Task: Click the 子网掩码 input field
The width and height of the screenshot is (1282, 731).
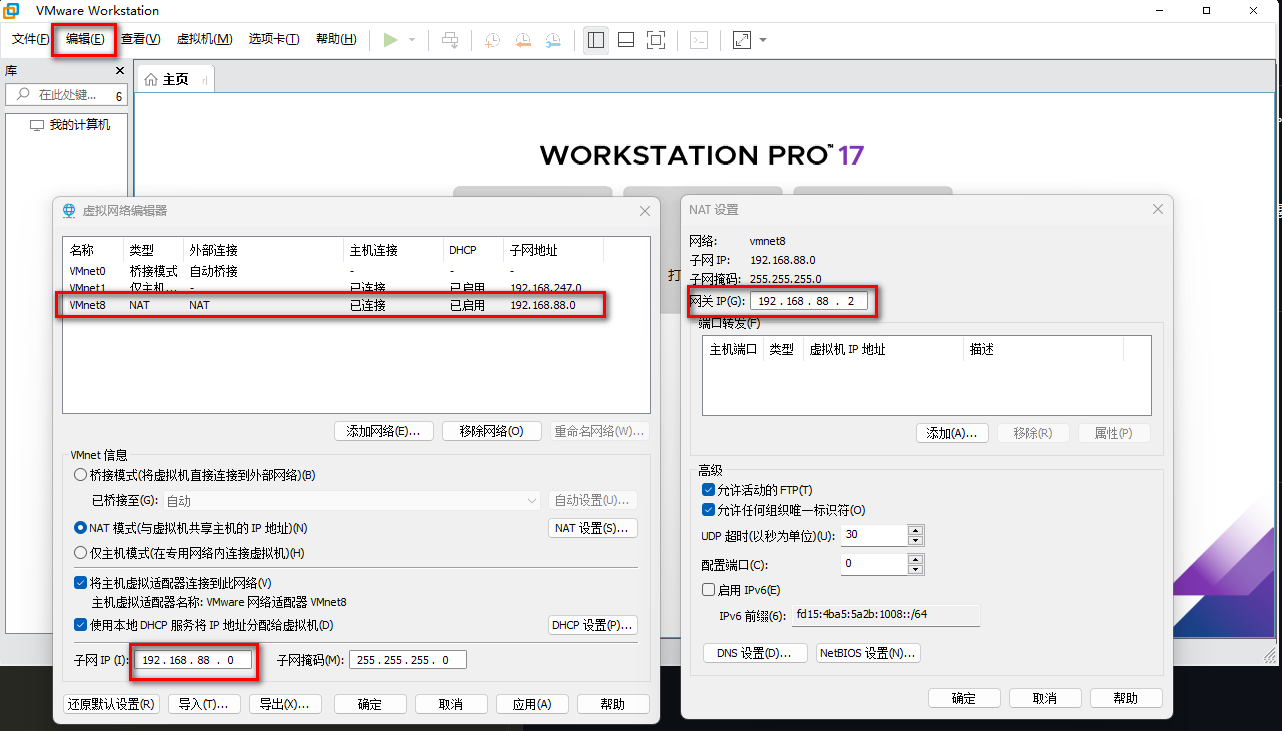Action: (x=407, y=660)
